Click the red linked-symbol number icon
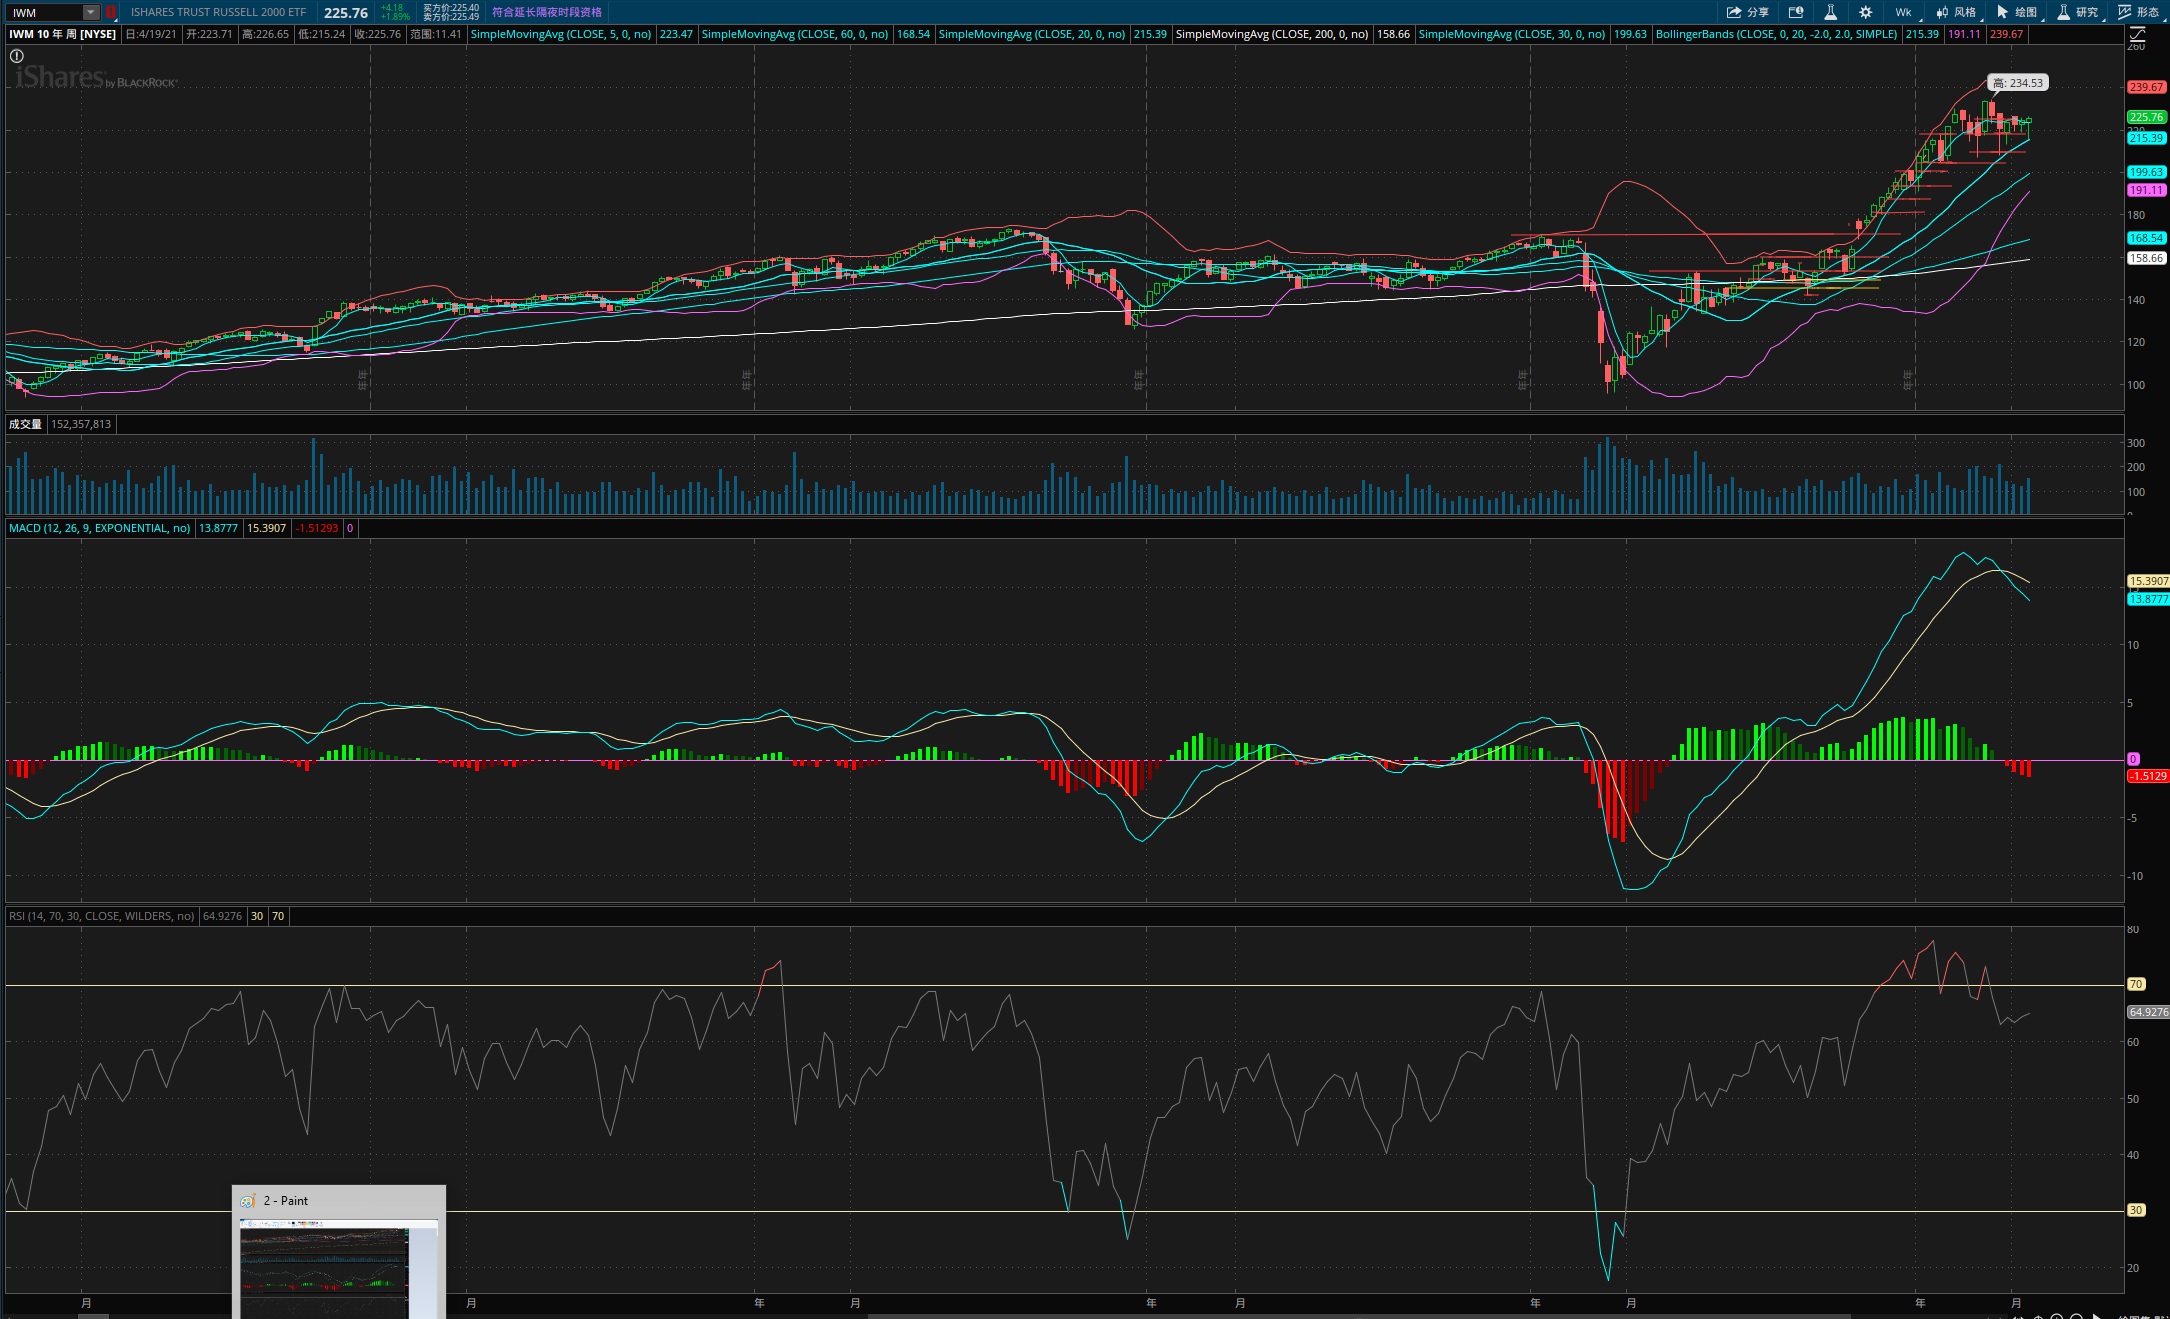The width and height of the screenshot is (2170, 1319). click(x=111, y=12)
